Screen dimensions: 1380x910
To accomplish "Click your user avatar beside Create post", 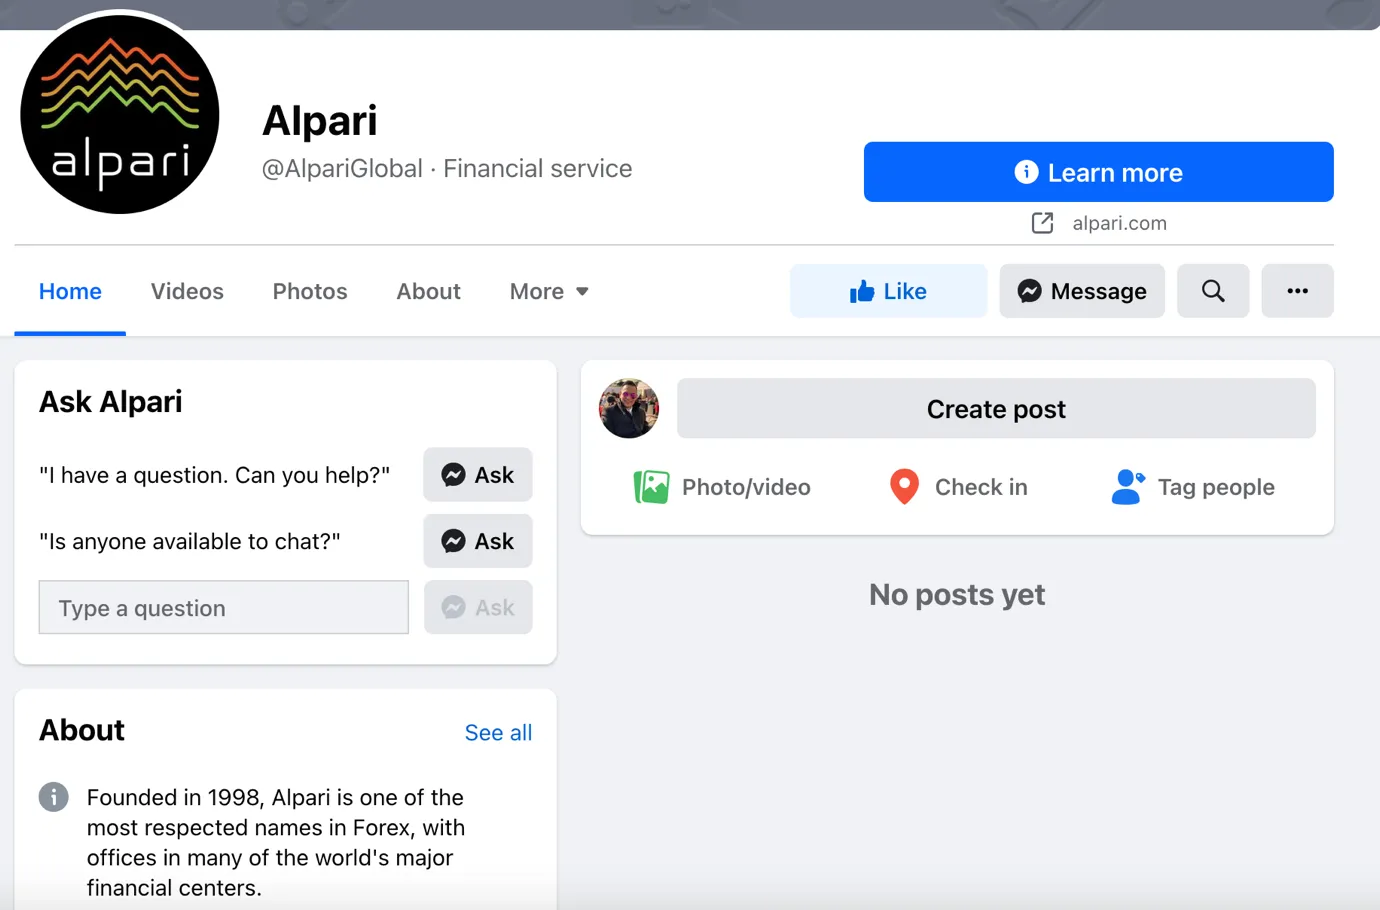I will click(629, 408).
